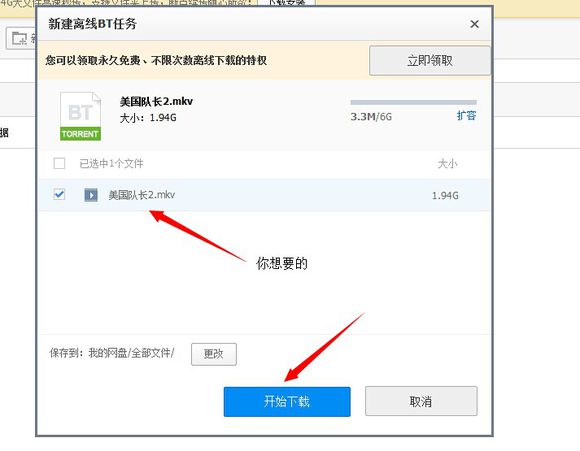
Task: Click the 美国队长2.mkv file name in the list row
Action: pyautogui.click(x=142, y=195)
